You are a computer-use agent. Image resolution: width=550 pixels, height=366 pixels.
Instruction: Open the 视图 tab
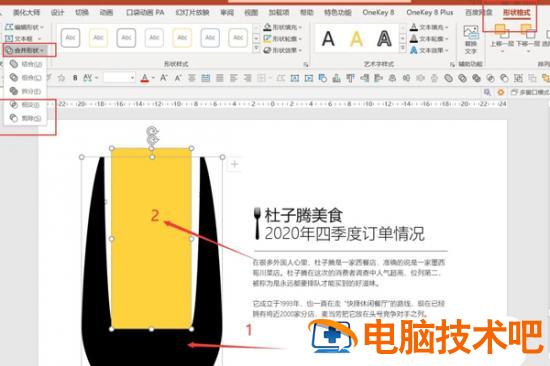click(x=251, y=13)
